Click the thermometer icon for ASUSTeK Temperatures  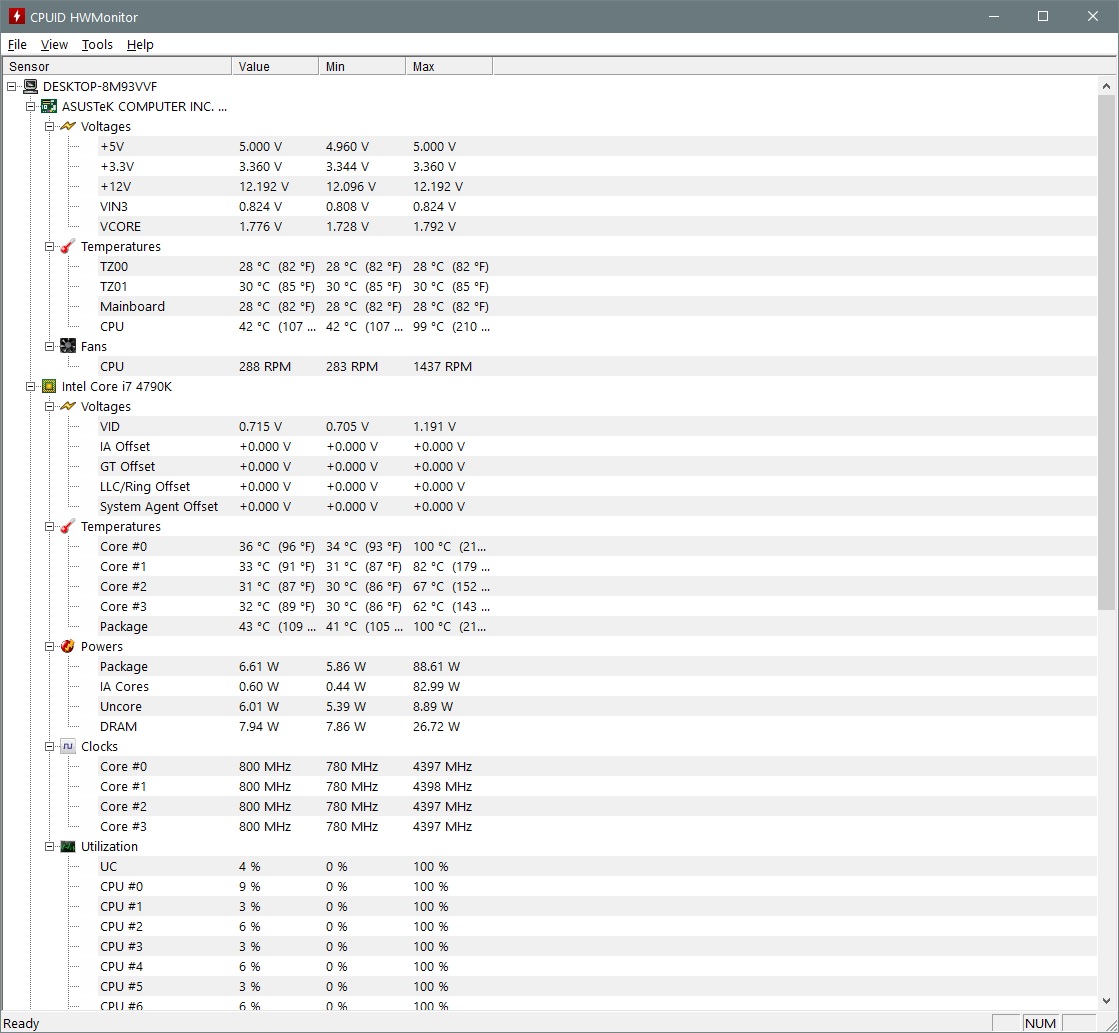[x=68, y=246]
